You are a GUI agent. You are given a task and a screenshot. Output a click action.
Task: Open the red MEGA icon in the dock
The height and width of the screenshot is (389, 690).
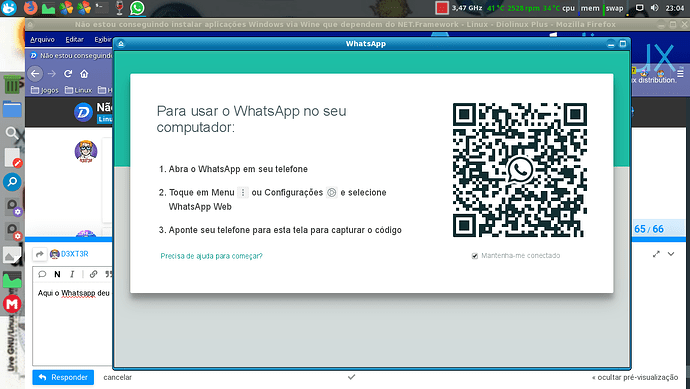[x=12, y=304]
